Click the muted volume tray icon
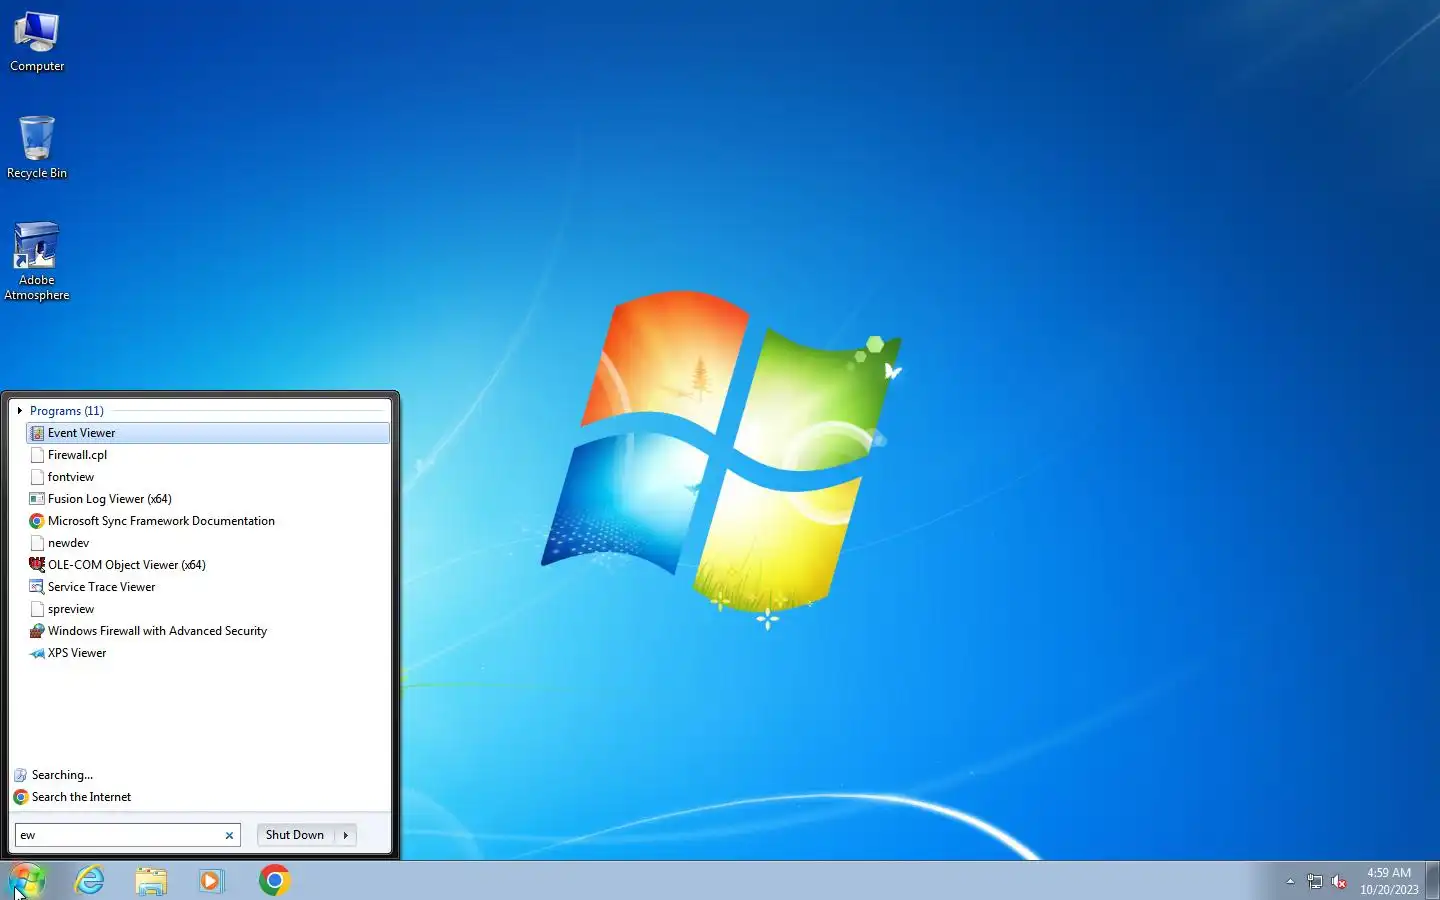 (x=1339, y=881)
